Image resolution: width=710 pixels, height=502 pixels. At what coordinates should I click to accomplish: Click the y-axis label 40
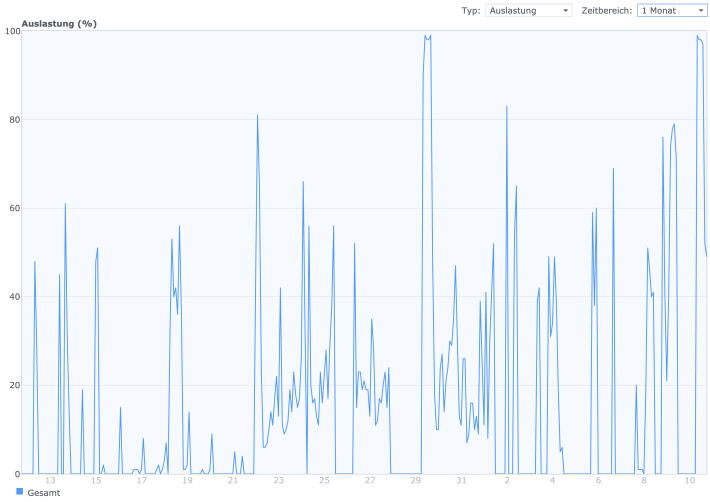15,296
